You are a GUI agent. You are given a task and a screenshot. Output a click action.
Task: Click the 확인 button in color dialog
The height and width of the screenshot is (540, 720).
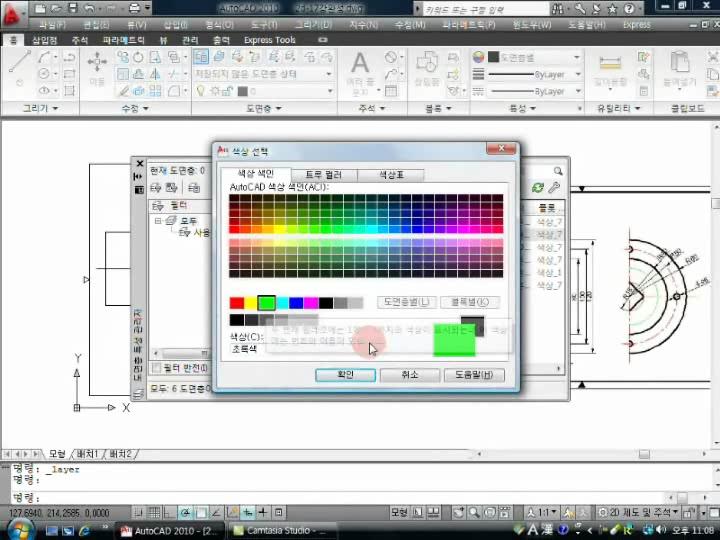click(345, 375)
